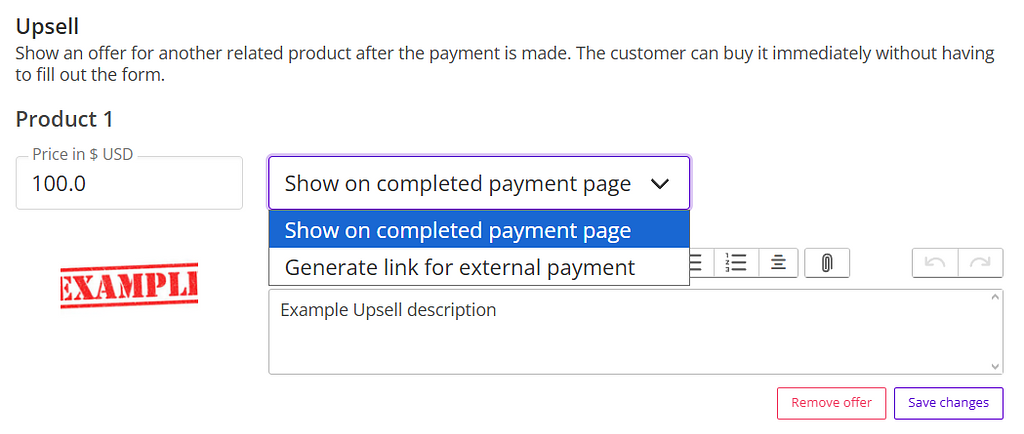Click the red EXAMPLE stamp image
1024x434 pixels.
129,286
